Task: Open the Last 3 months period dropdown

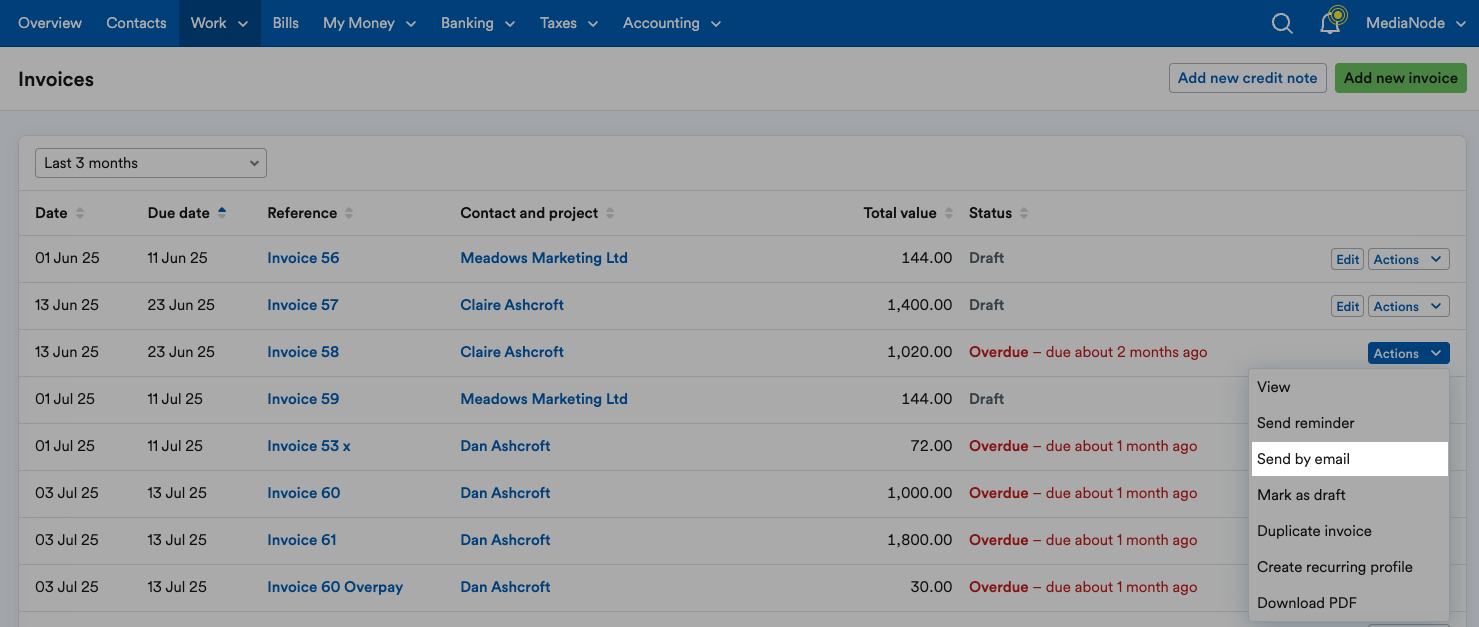Action: 151,163
